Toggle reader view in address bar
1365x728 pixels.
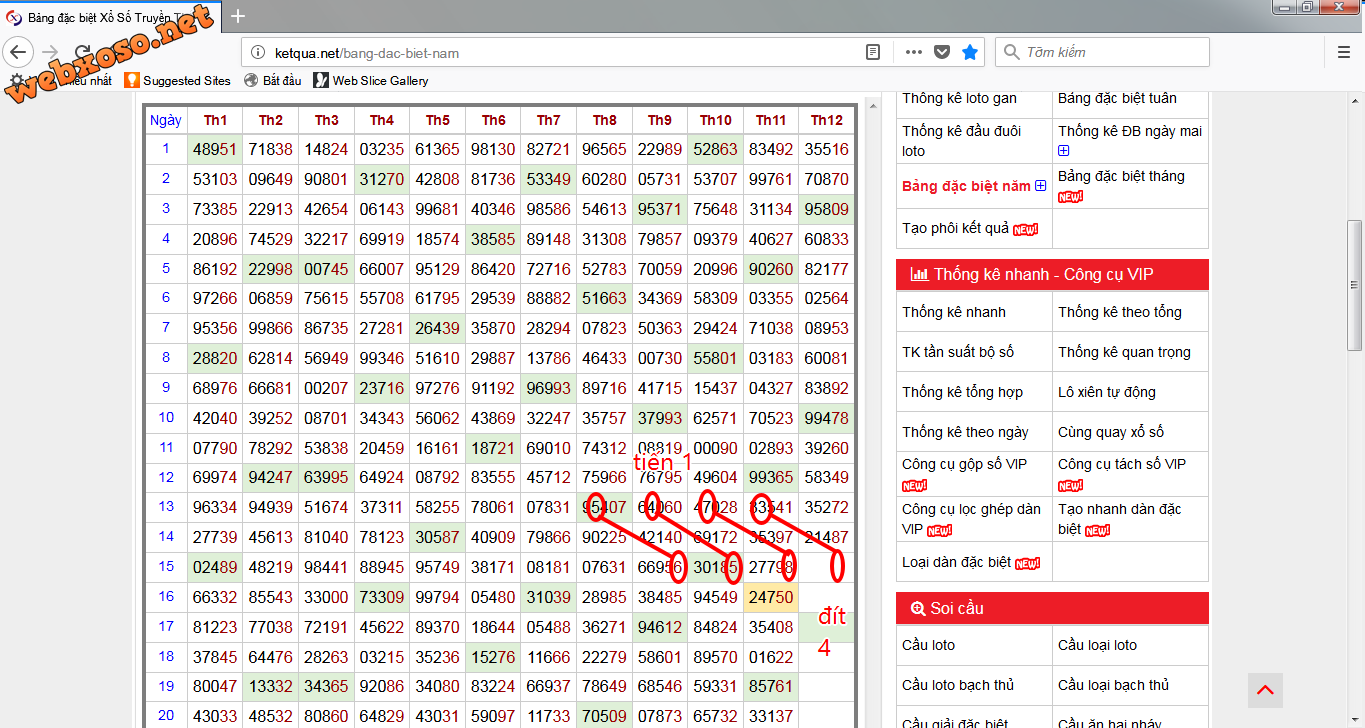(x=873, y=52)
